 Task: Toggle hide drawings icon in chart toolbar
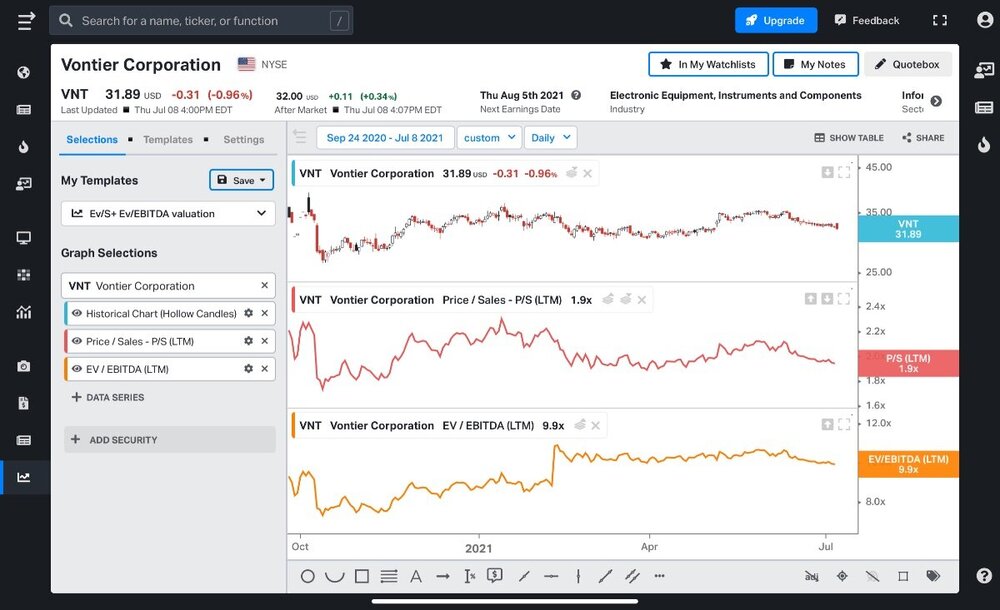point(872,576)
